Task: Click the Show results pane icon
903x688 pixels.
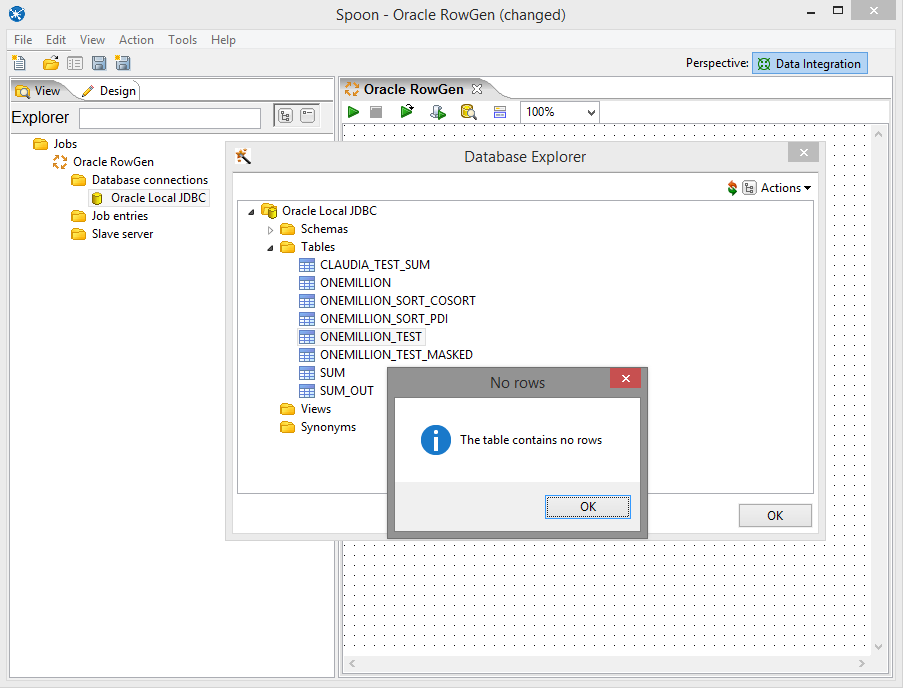Action: click(x=500, y=112)
